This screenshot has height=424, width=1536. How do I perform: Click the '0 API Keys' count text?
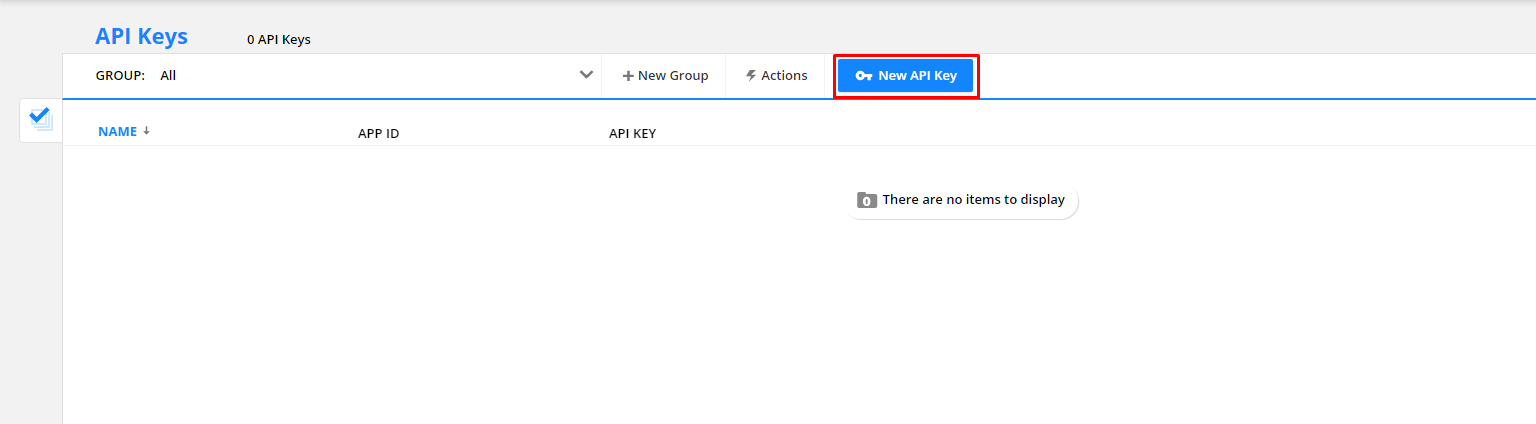tap(279, 40)
